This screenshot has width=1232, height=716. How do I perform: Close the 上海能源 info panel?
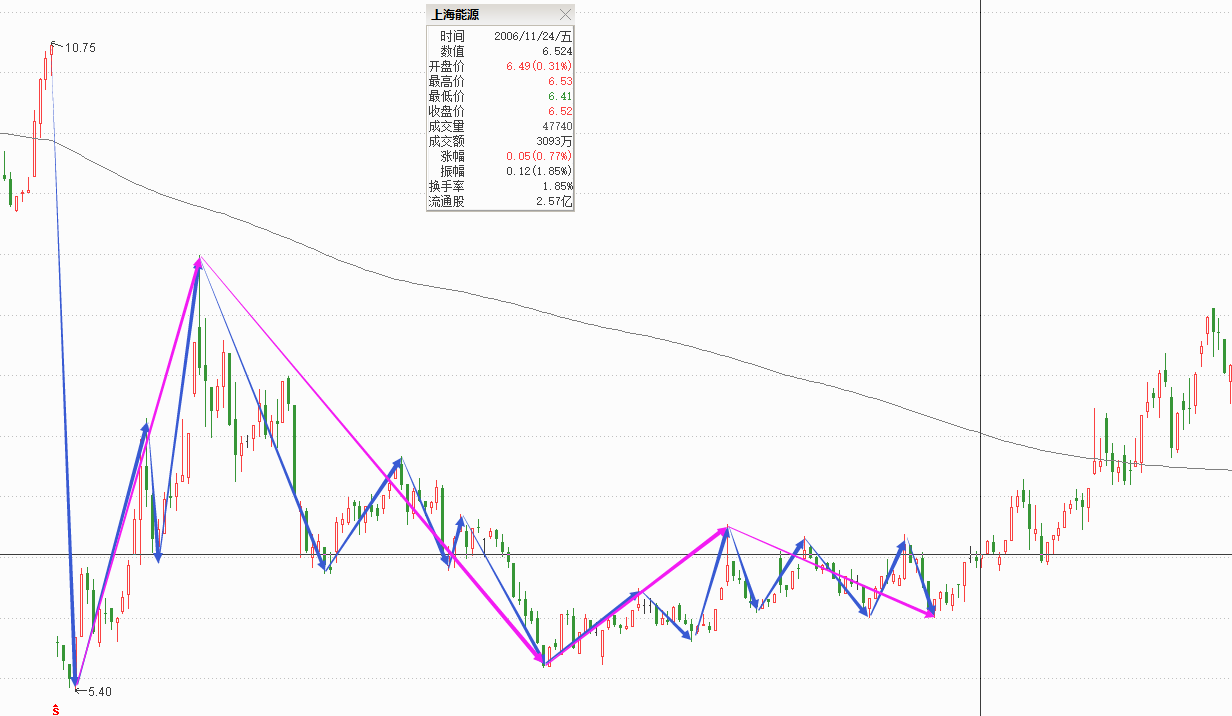(x=565, y=14)
